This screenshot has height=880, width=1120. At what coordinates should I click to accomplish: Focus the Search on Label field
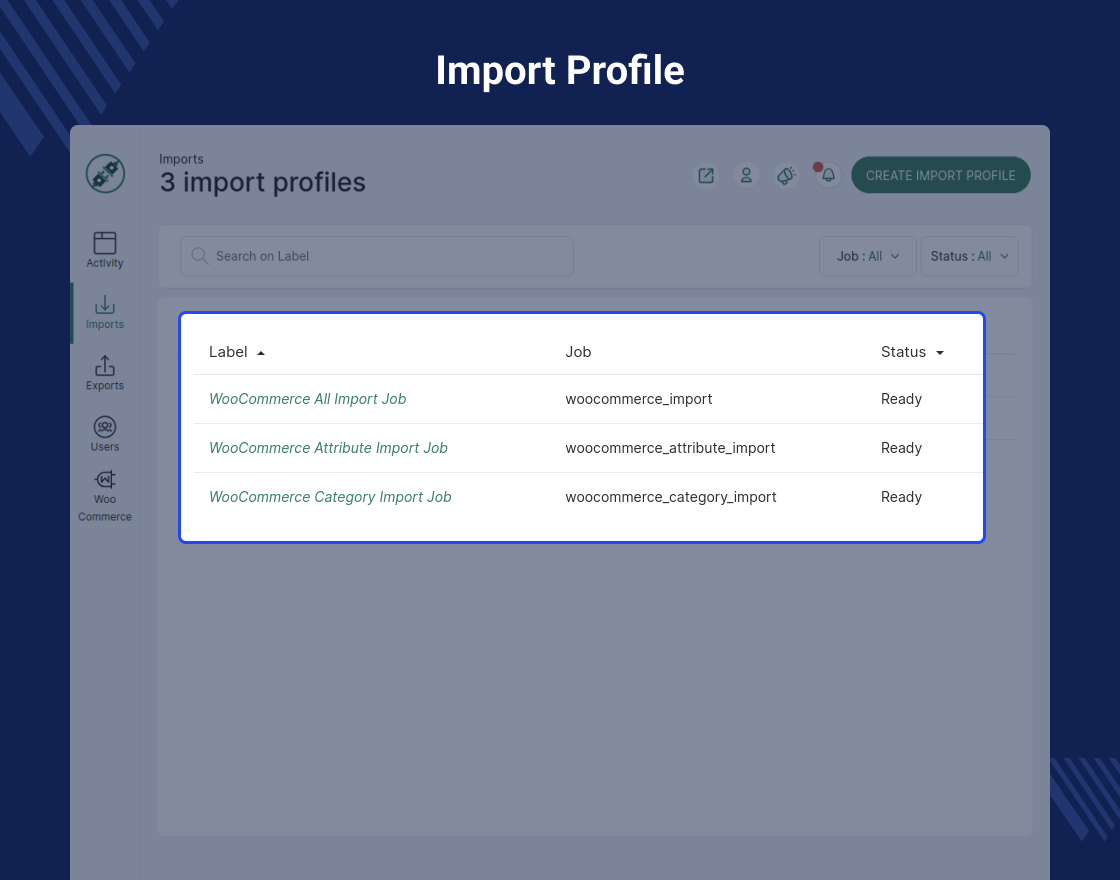point(376,256)
